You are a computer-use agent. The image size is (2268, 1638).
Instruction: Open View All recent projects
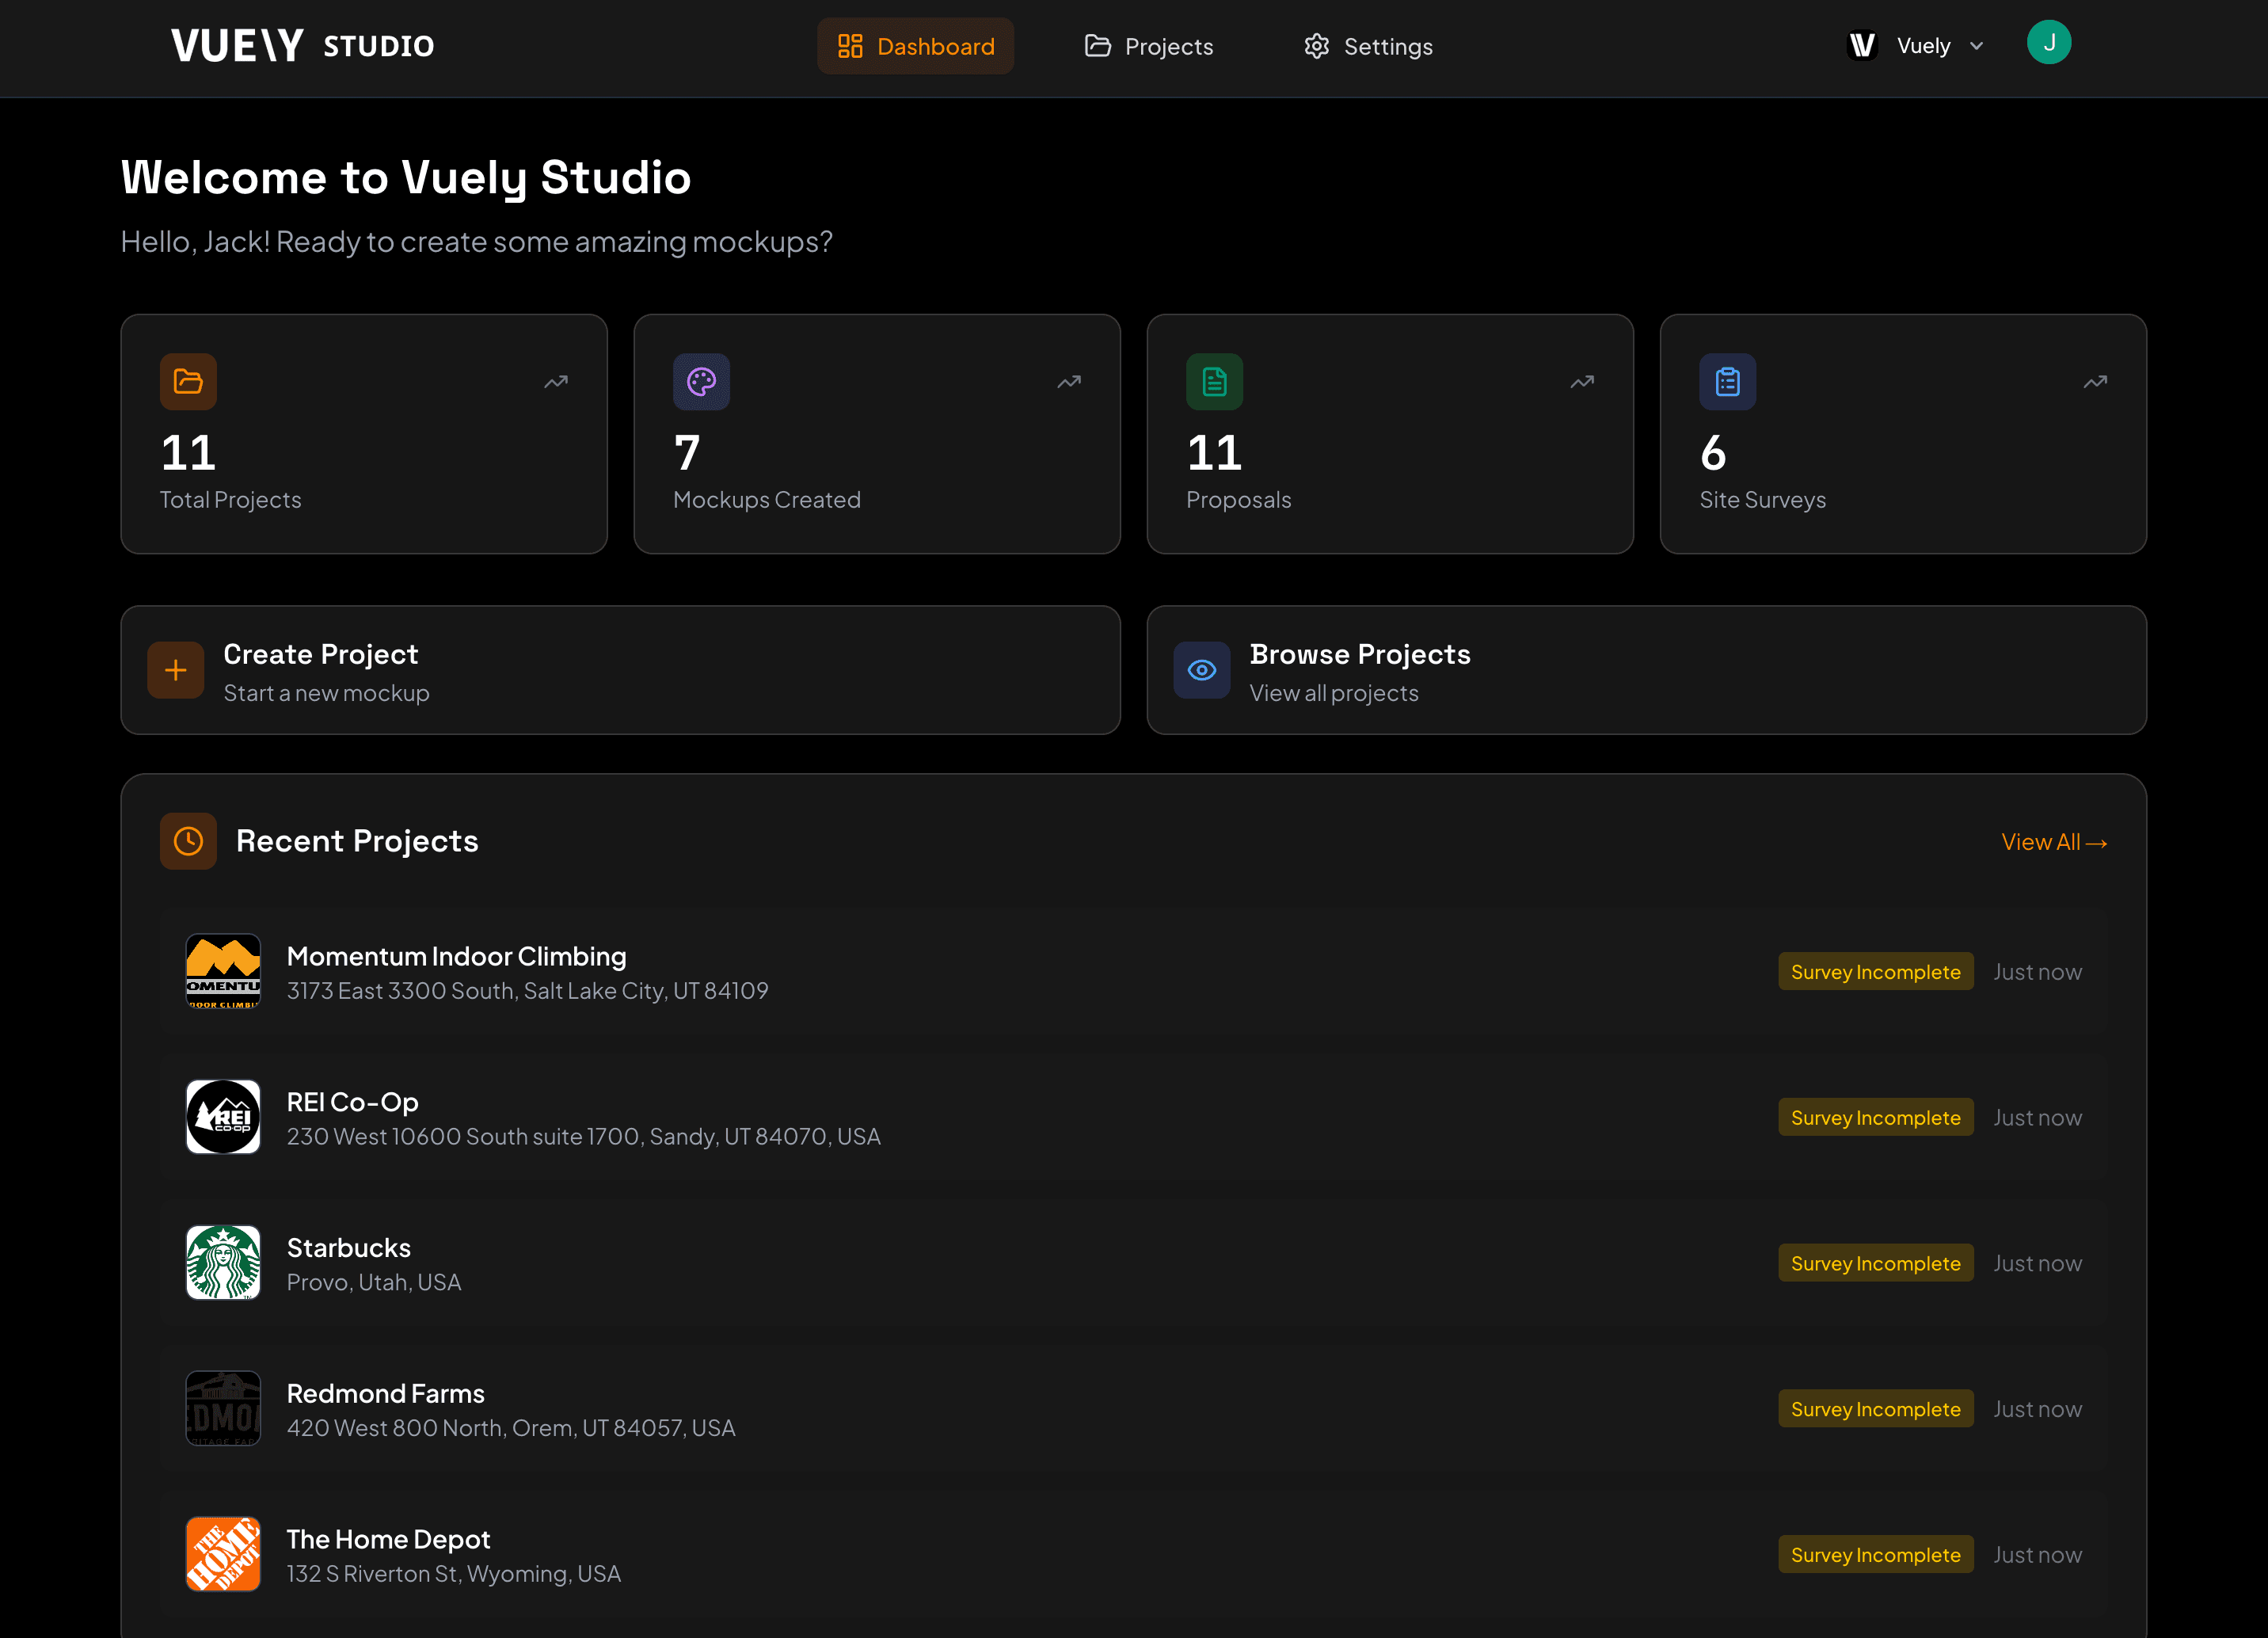2054,841
